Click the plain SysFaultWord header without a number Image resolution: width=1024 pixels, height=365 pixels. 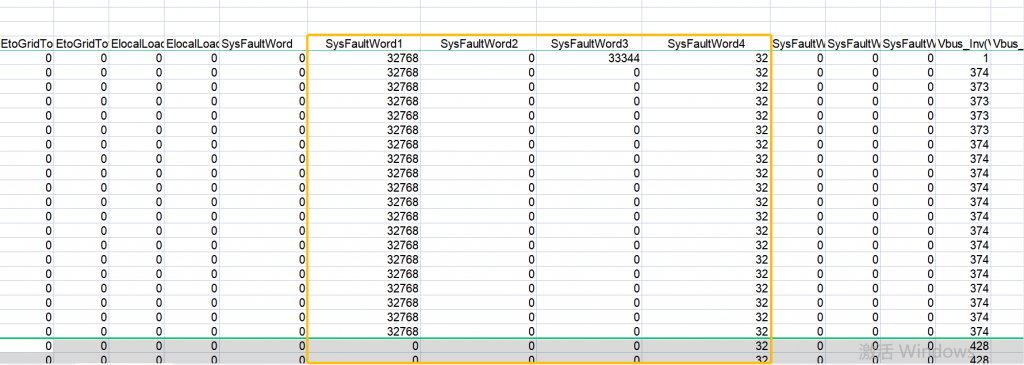263,44
